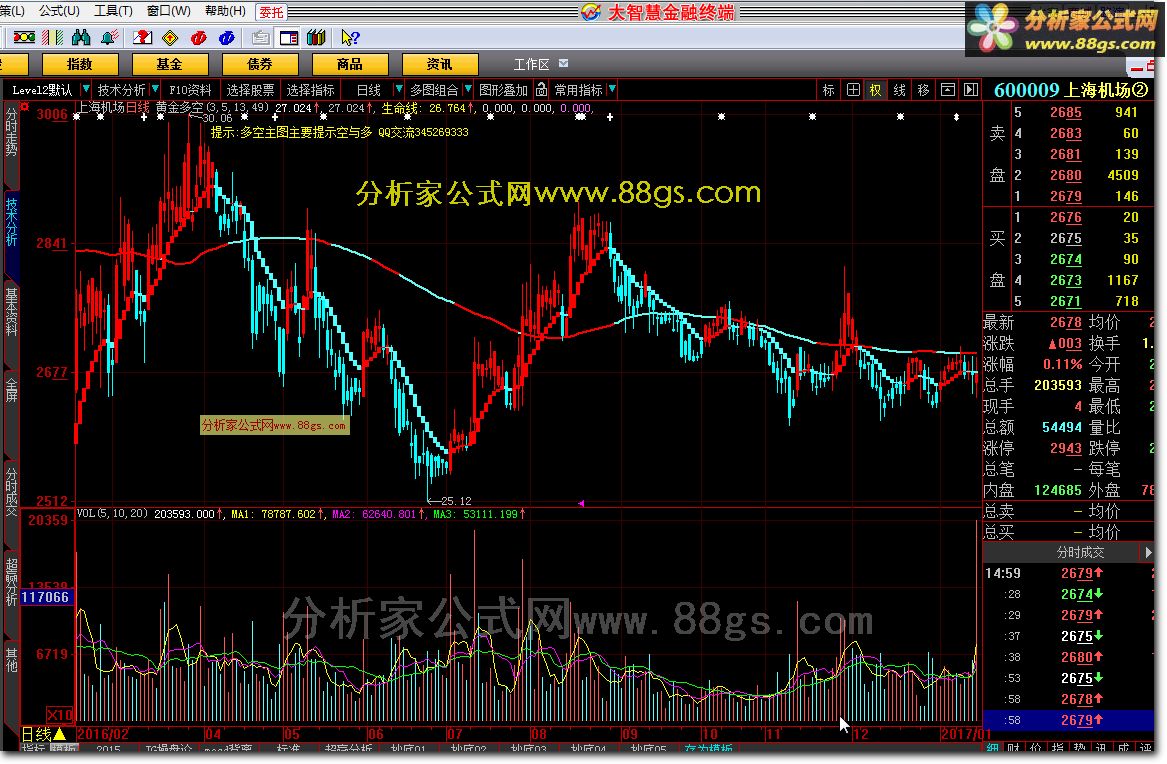Click the F10资料 toolbar item

click(x=191, y=90)
